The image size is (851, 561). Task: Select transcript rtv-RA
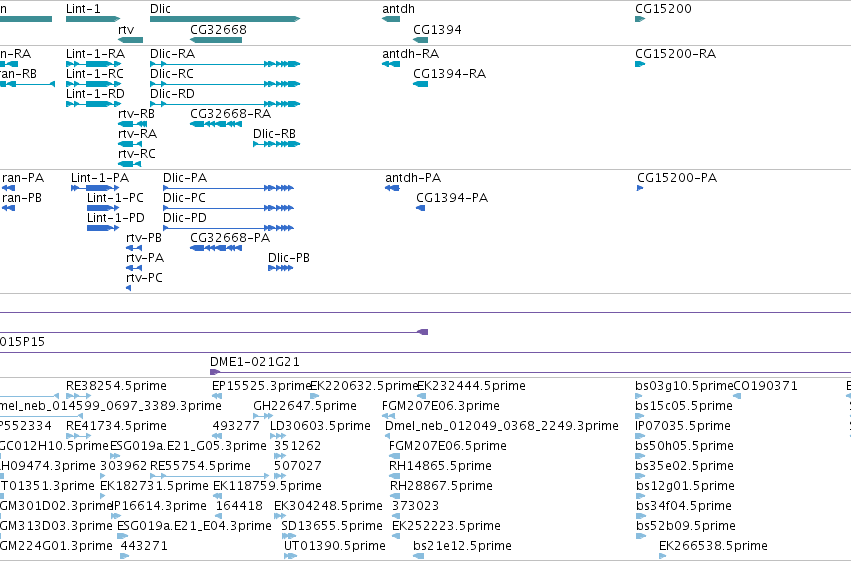tap(130, 144)
